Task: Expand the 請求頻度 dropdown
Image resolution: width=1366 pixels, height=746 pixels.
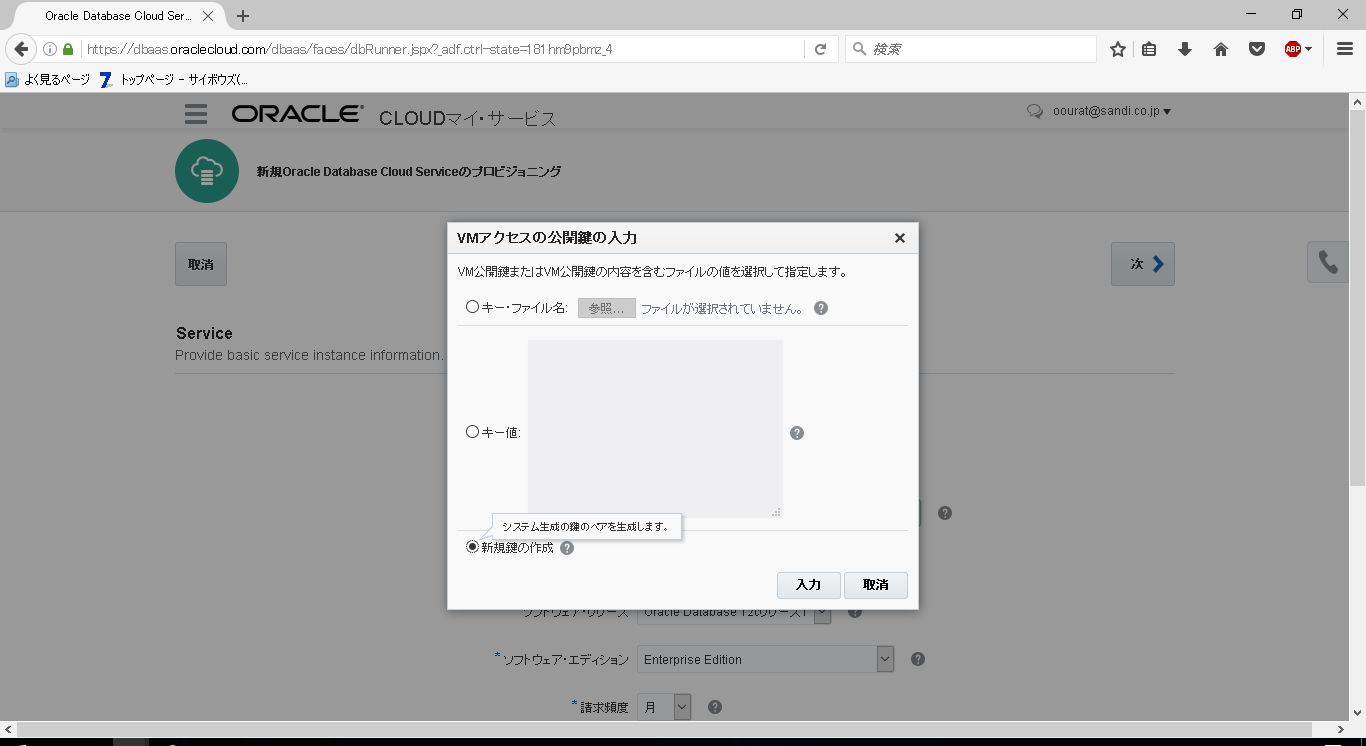Action: coord(682,707)
